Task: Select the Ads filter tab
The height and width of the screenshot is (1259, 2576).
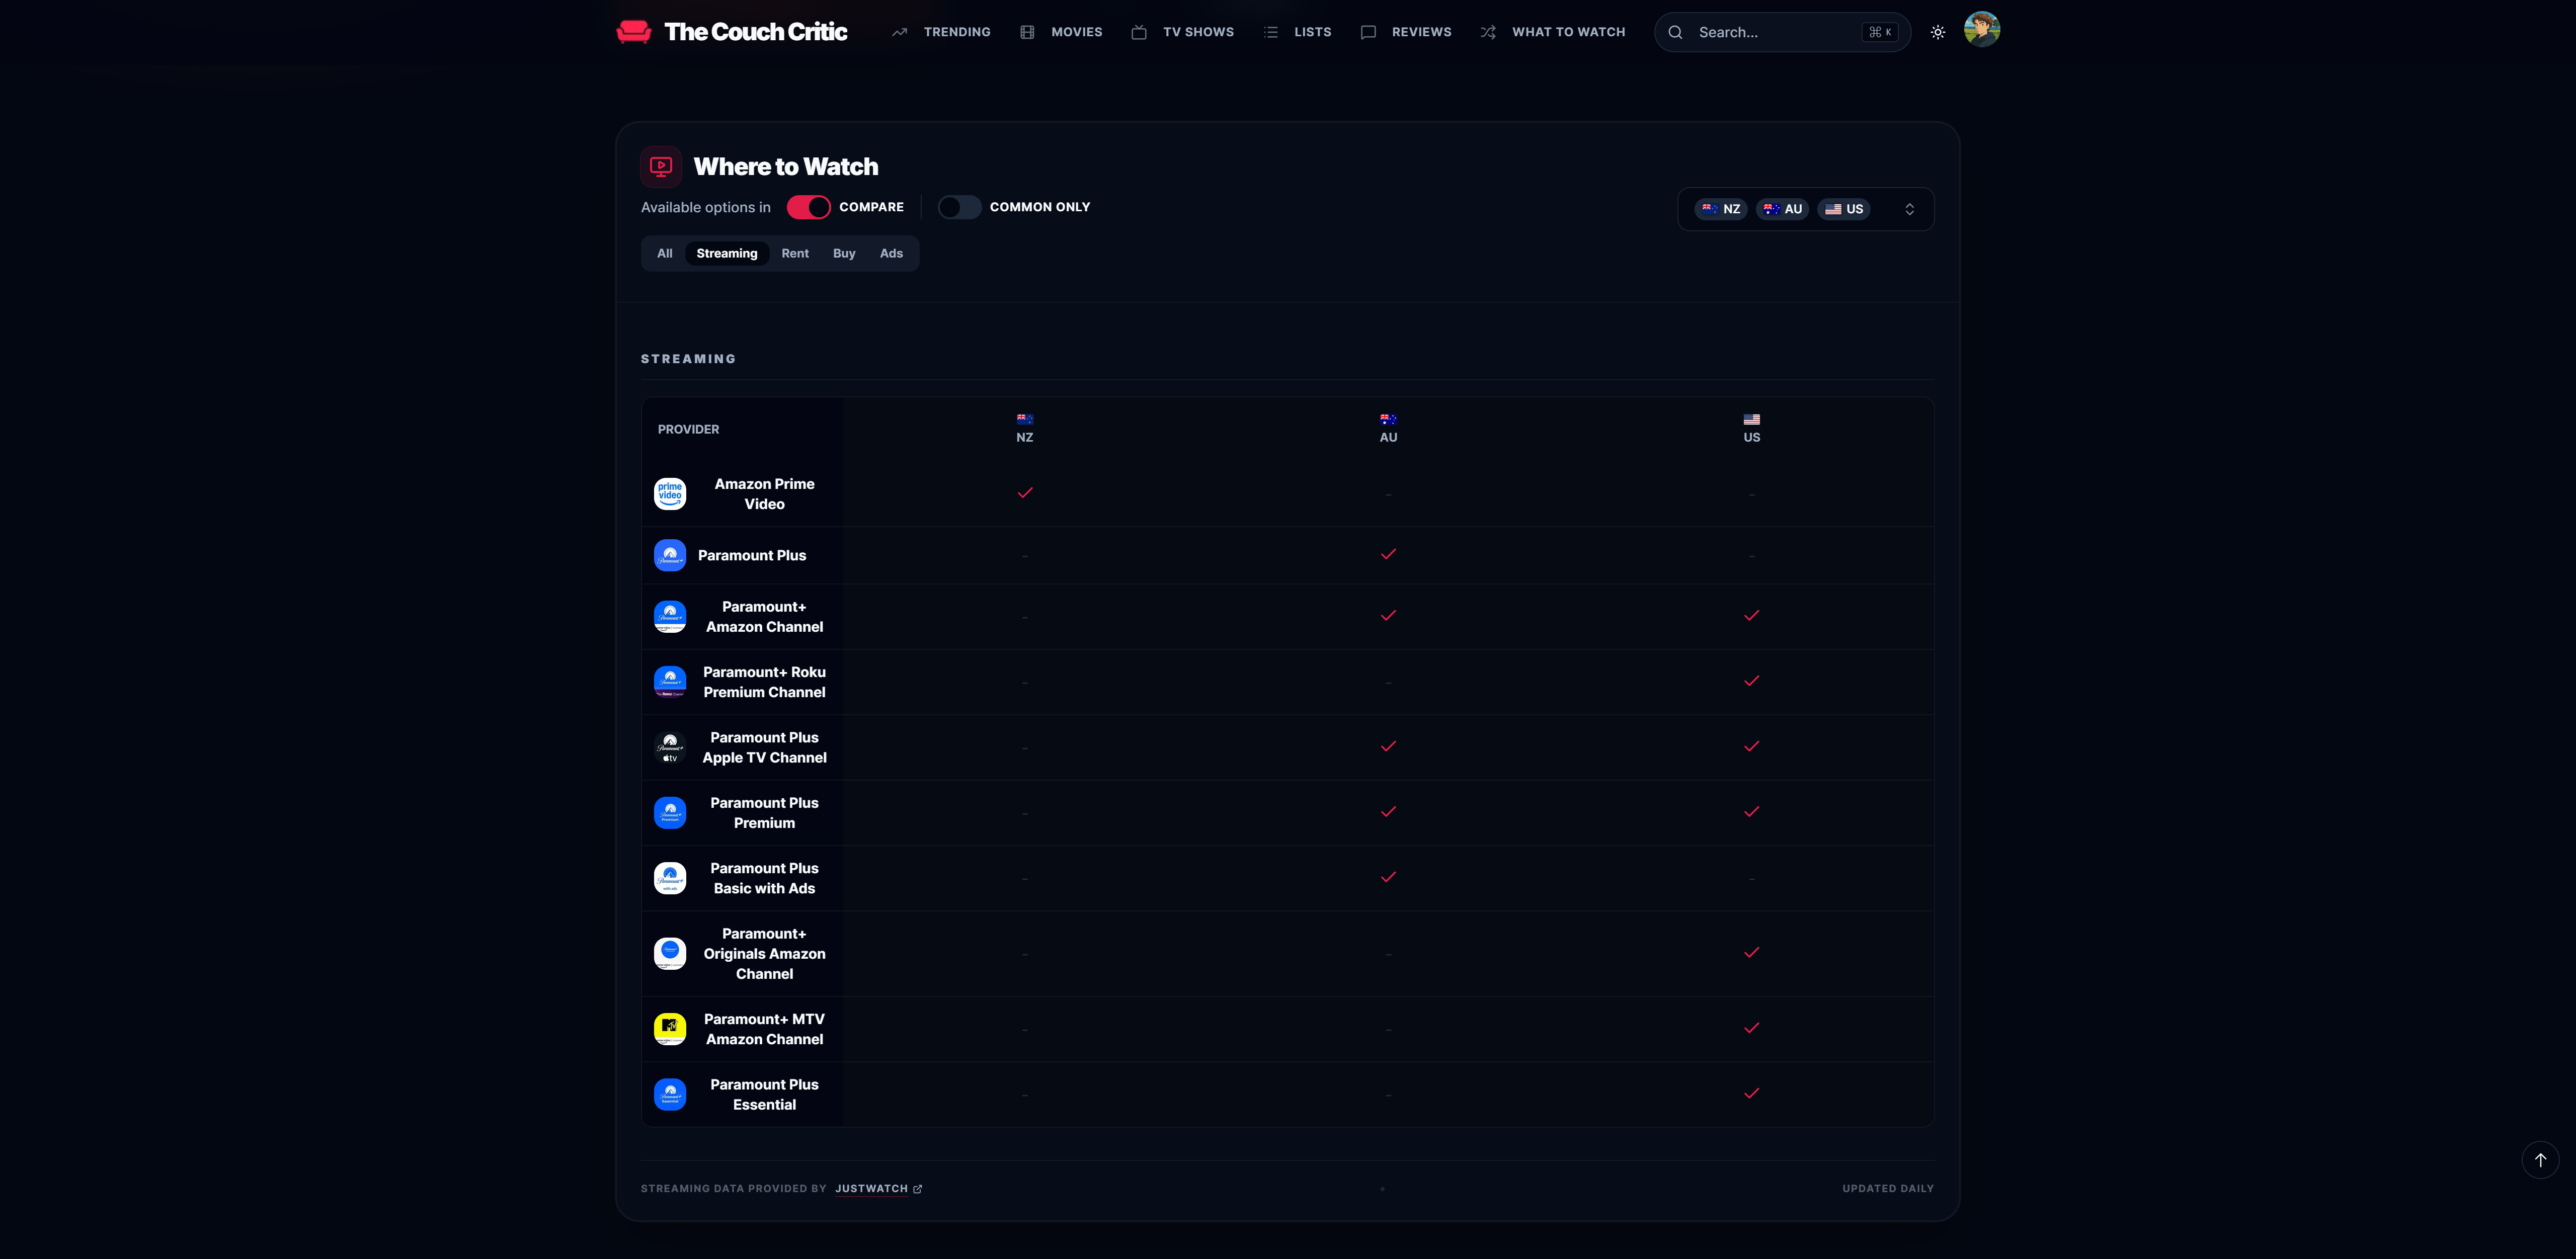Action: point(891,253)
